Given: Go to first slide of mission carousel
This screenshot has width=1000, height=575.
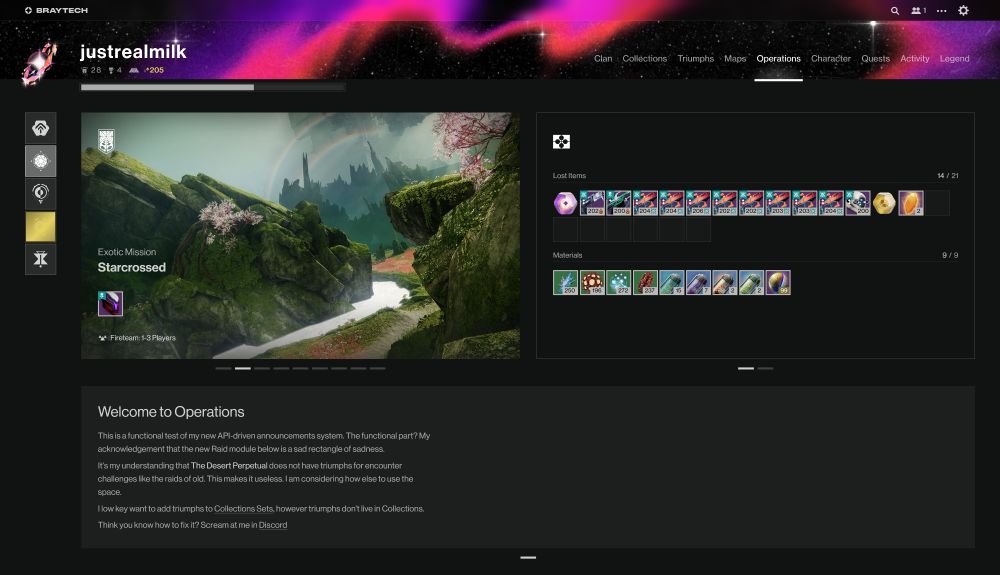Looking at the screenshot, I should [x=223, y=368].
